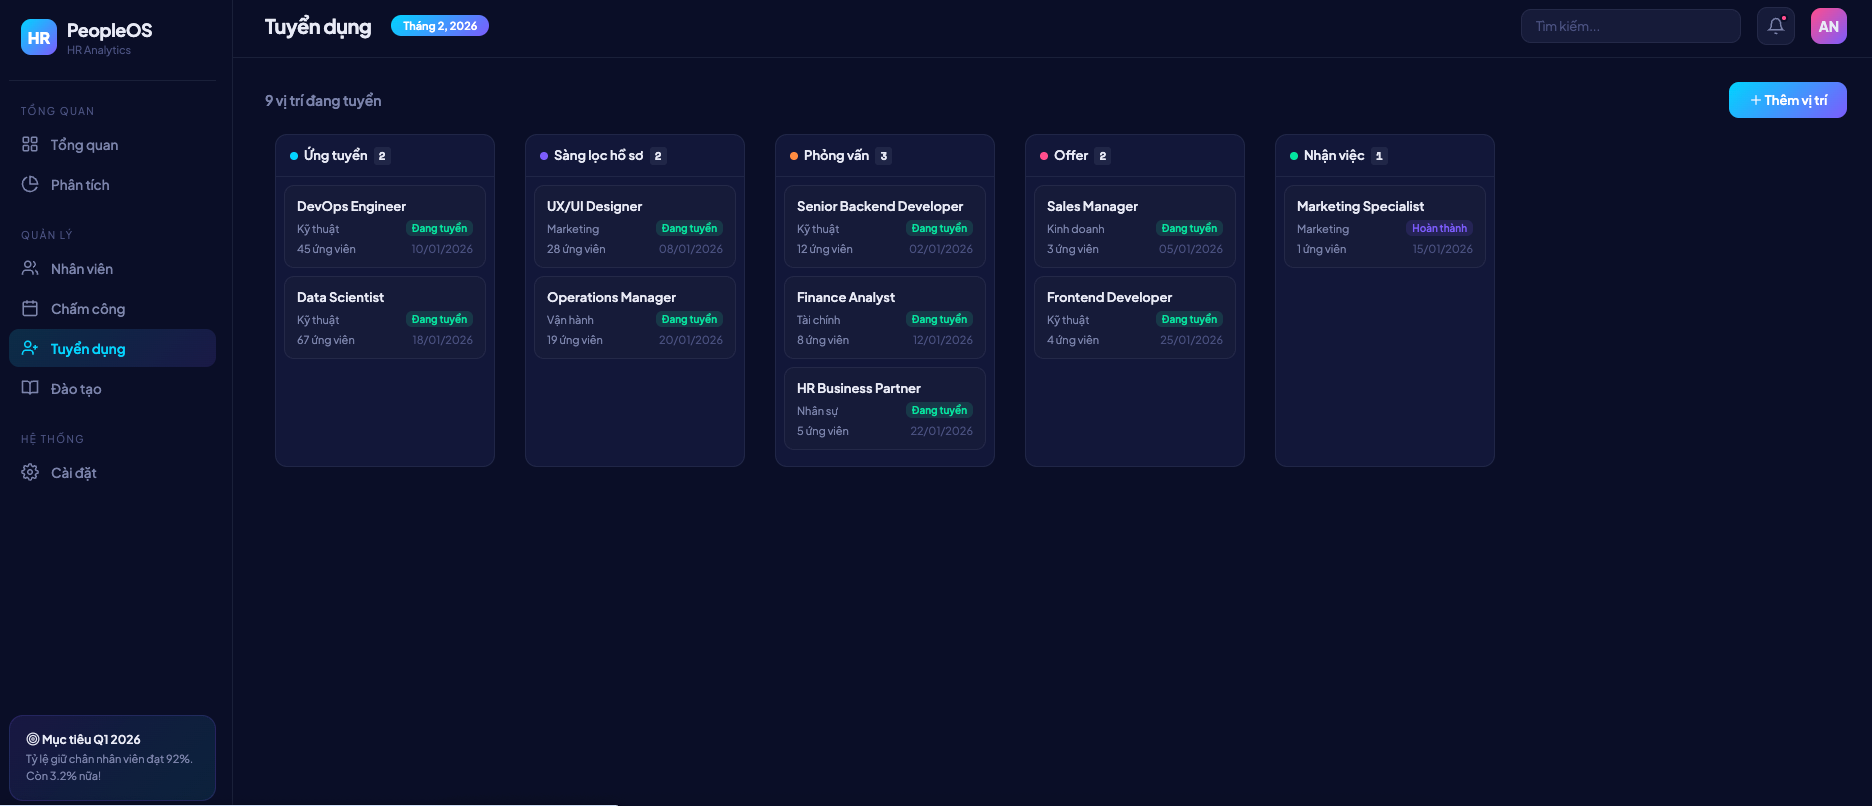Open Finance Analyst card
Screen dimensions: 1872x806
click(x=885, y=317)
